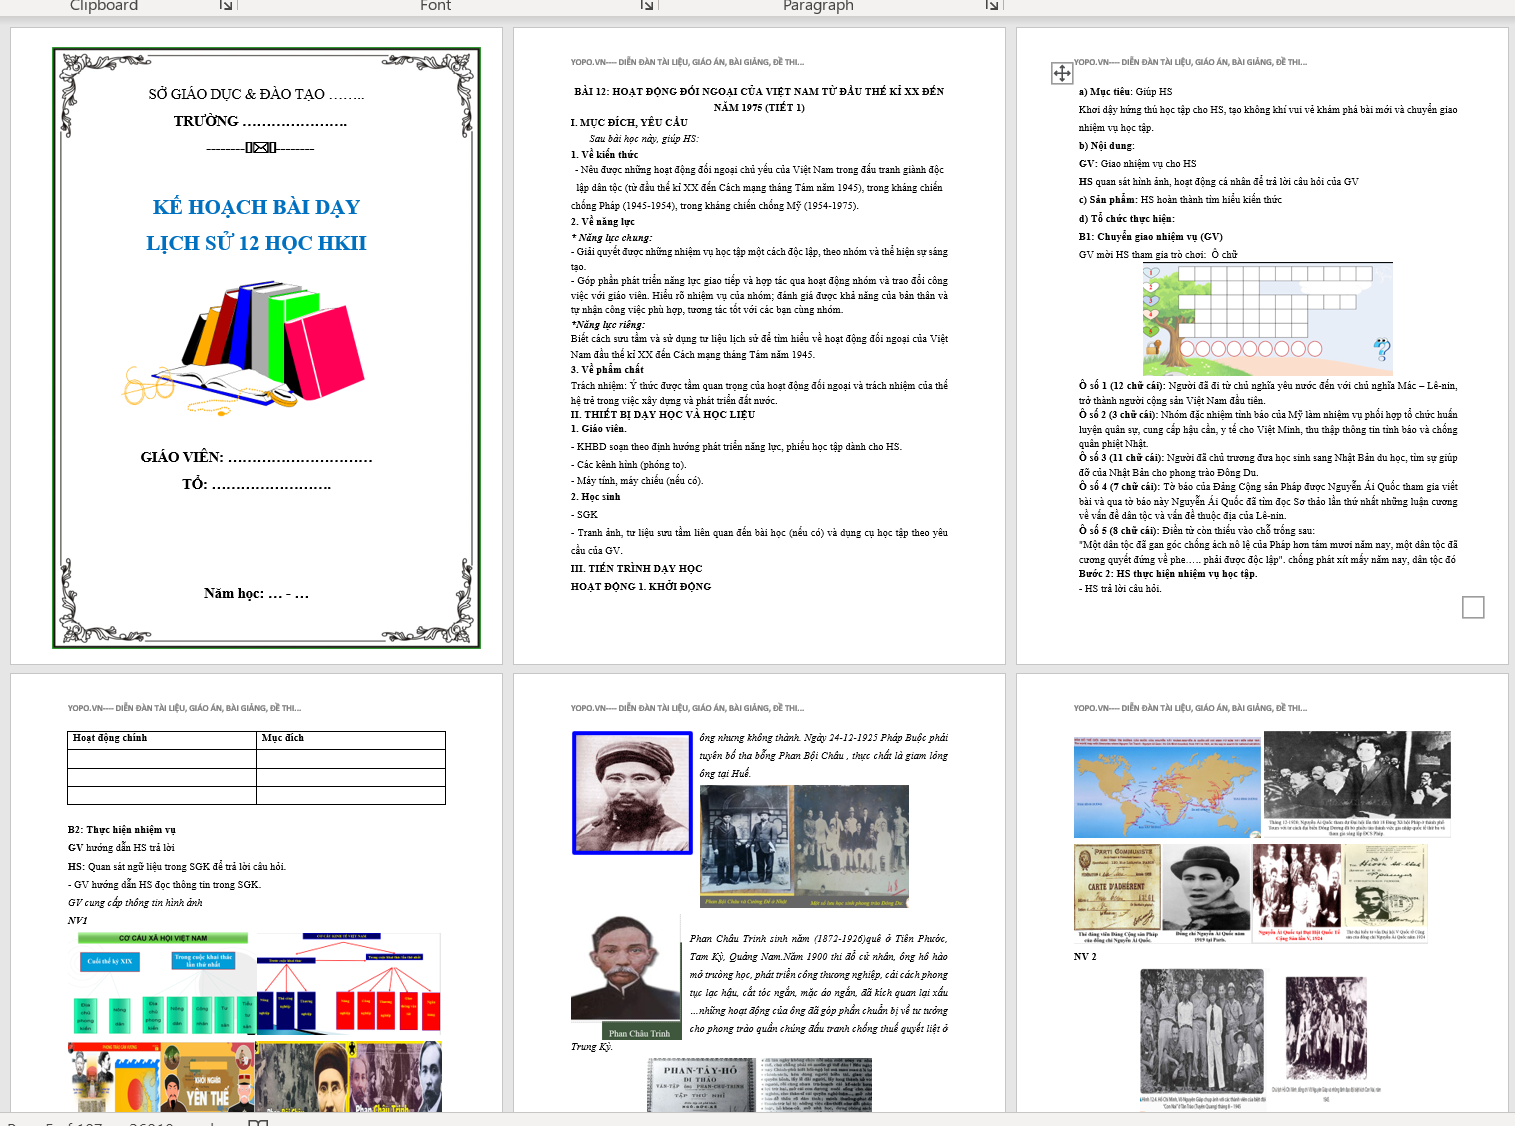Image resolution: width=1515 pixels, height=1126 pixels.
Task: Click the 'Hoạt động chính' table header cell
Action: (x=161, y=739)
